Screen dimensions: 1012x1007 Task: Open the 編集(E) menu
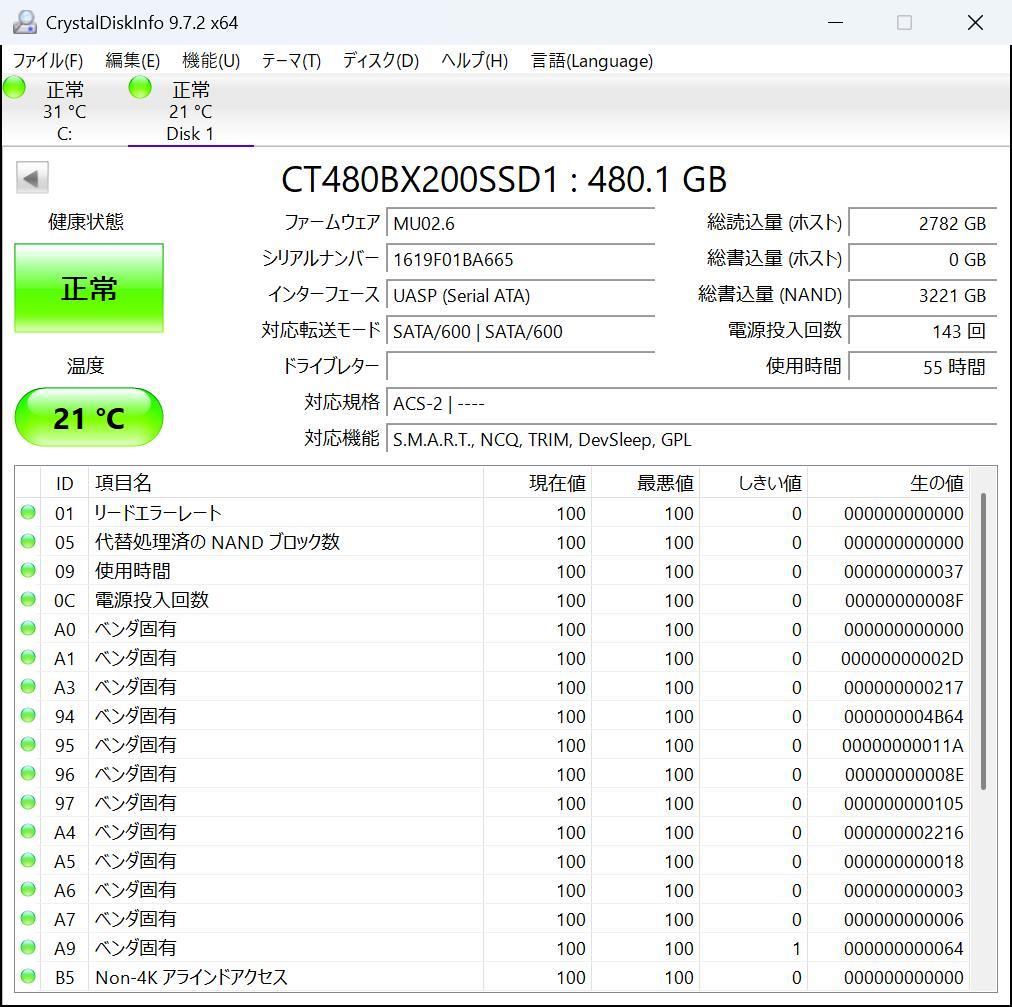pyautogui.click(x=131, y=61)
